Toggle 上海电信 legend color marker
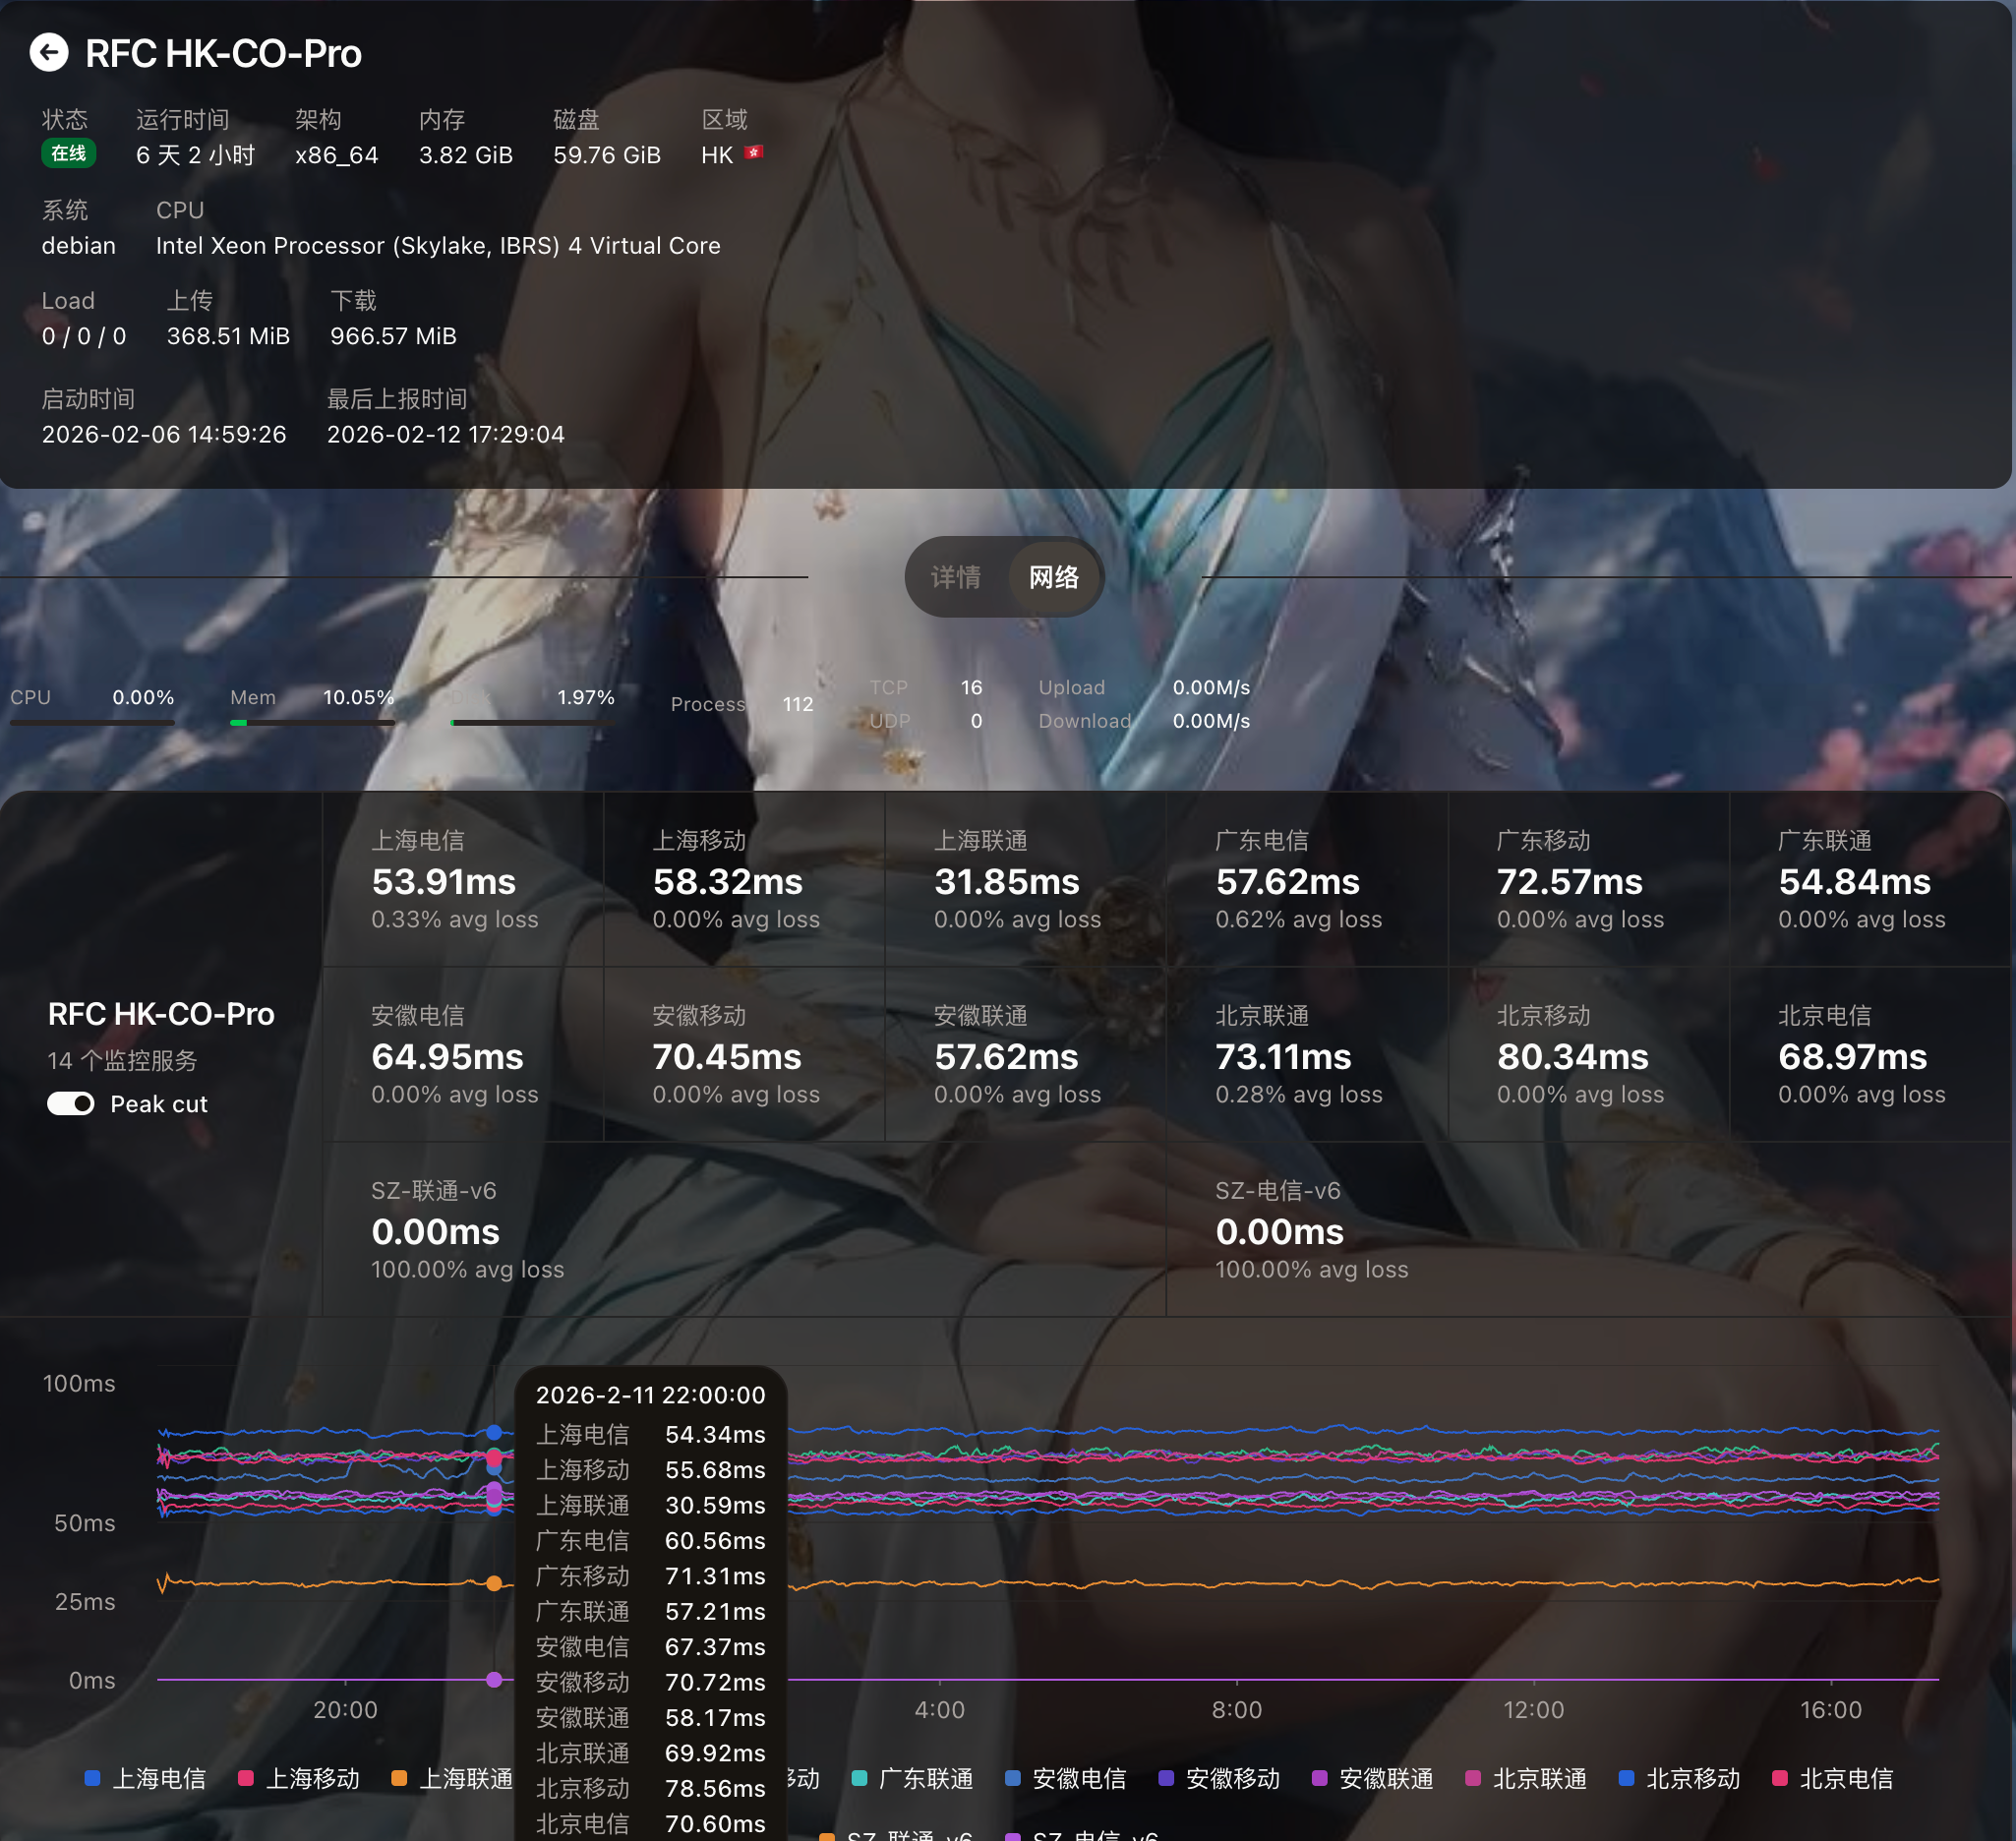The height and width of the screenshot is (1841, 2016). [93, 1778]
